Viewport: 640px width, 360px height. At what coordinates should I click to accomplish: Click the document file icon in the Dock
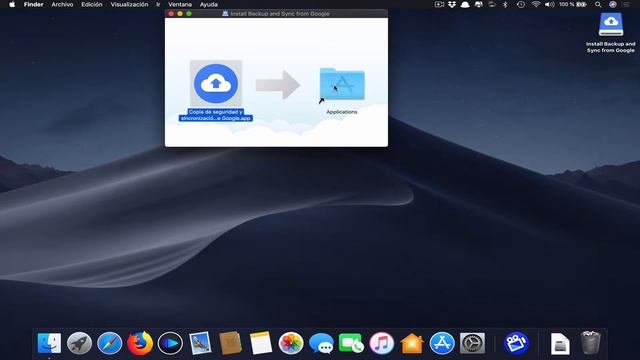(x=560, y=343)
